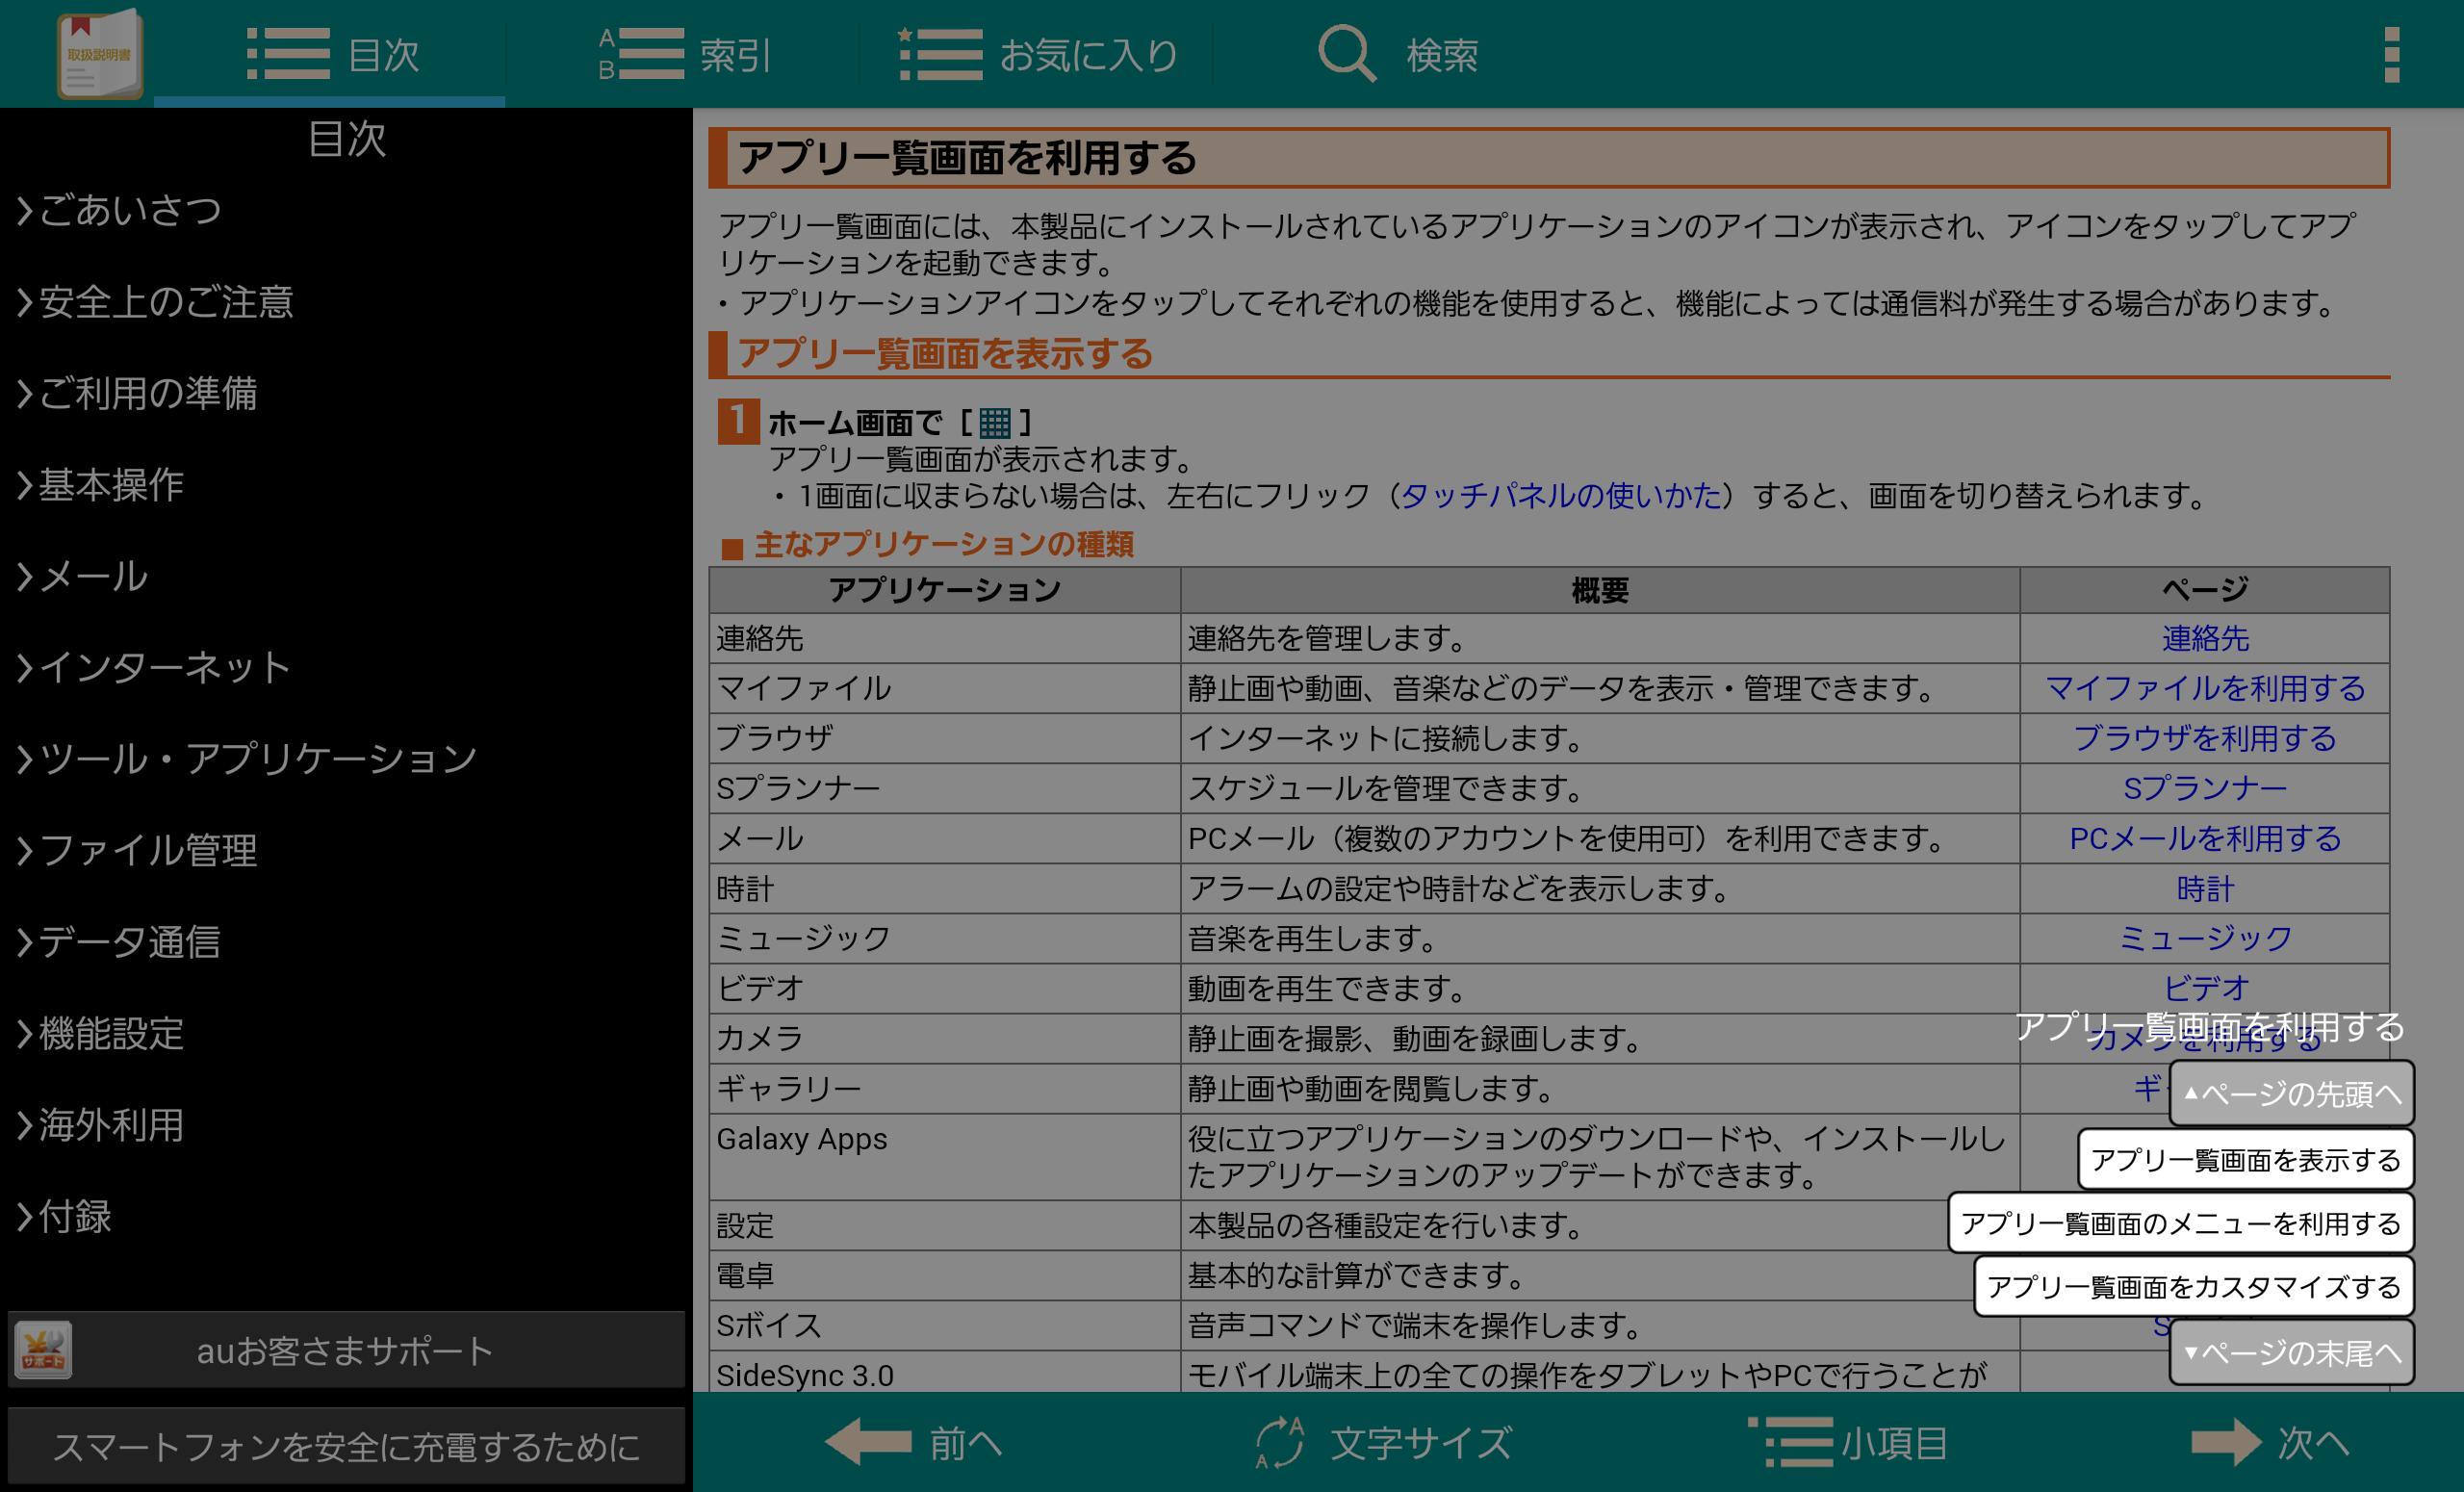Screen dimensions: 2464x1492
Task: Click the マイファイル application cell
Action: 945,689
